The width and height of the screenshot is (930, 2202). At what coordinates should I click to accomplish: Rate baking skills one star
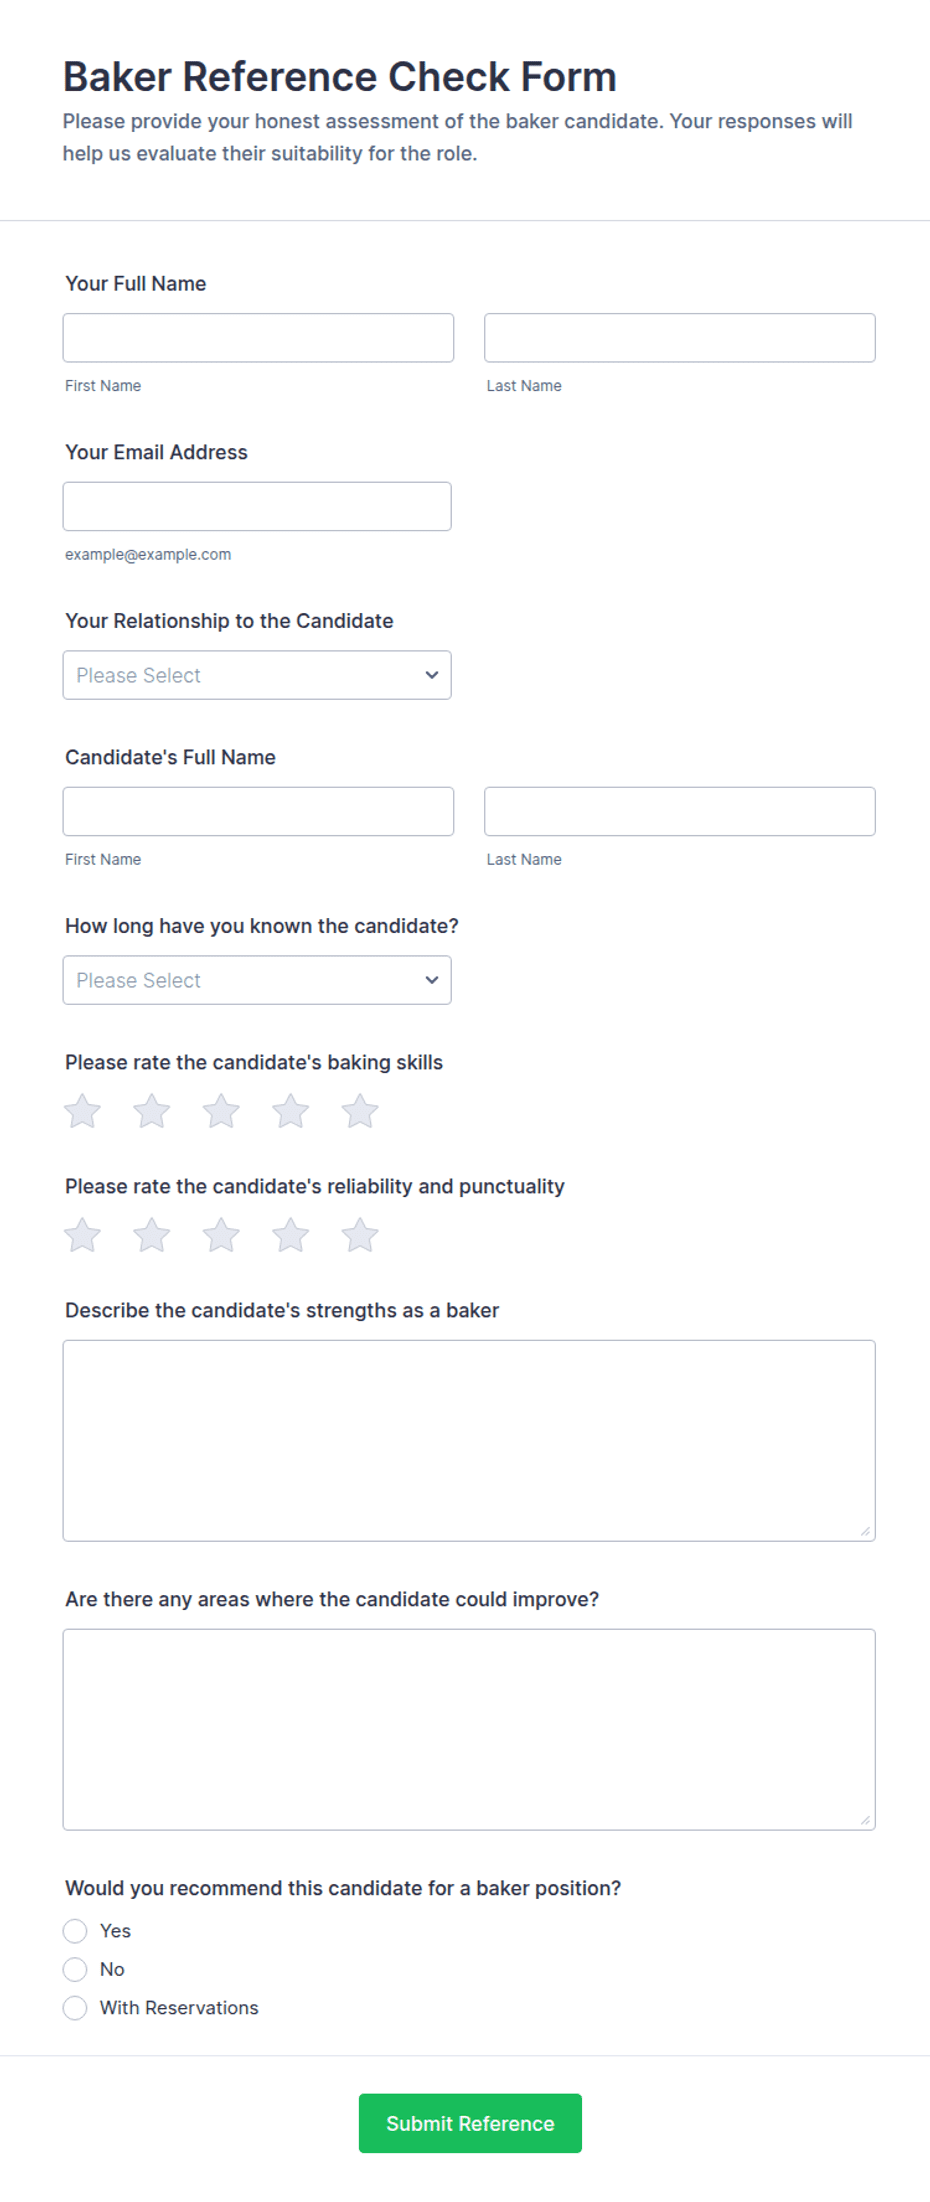coord(83,1111)
